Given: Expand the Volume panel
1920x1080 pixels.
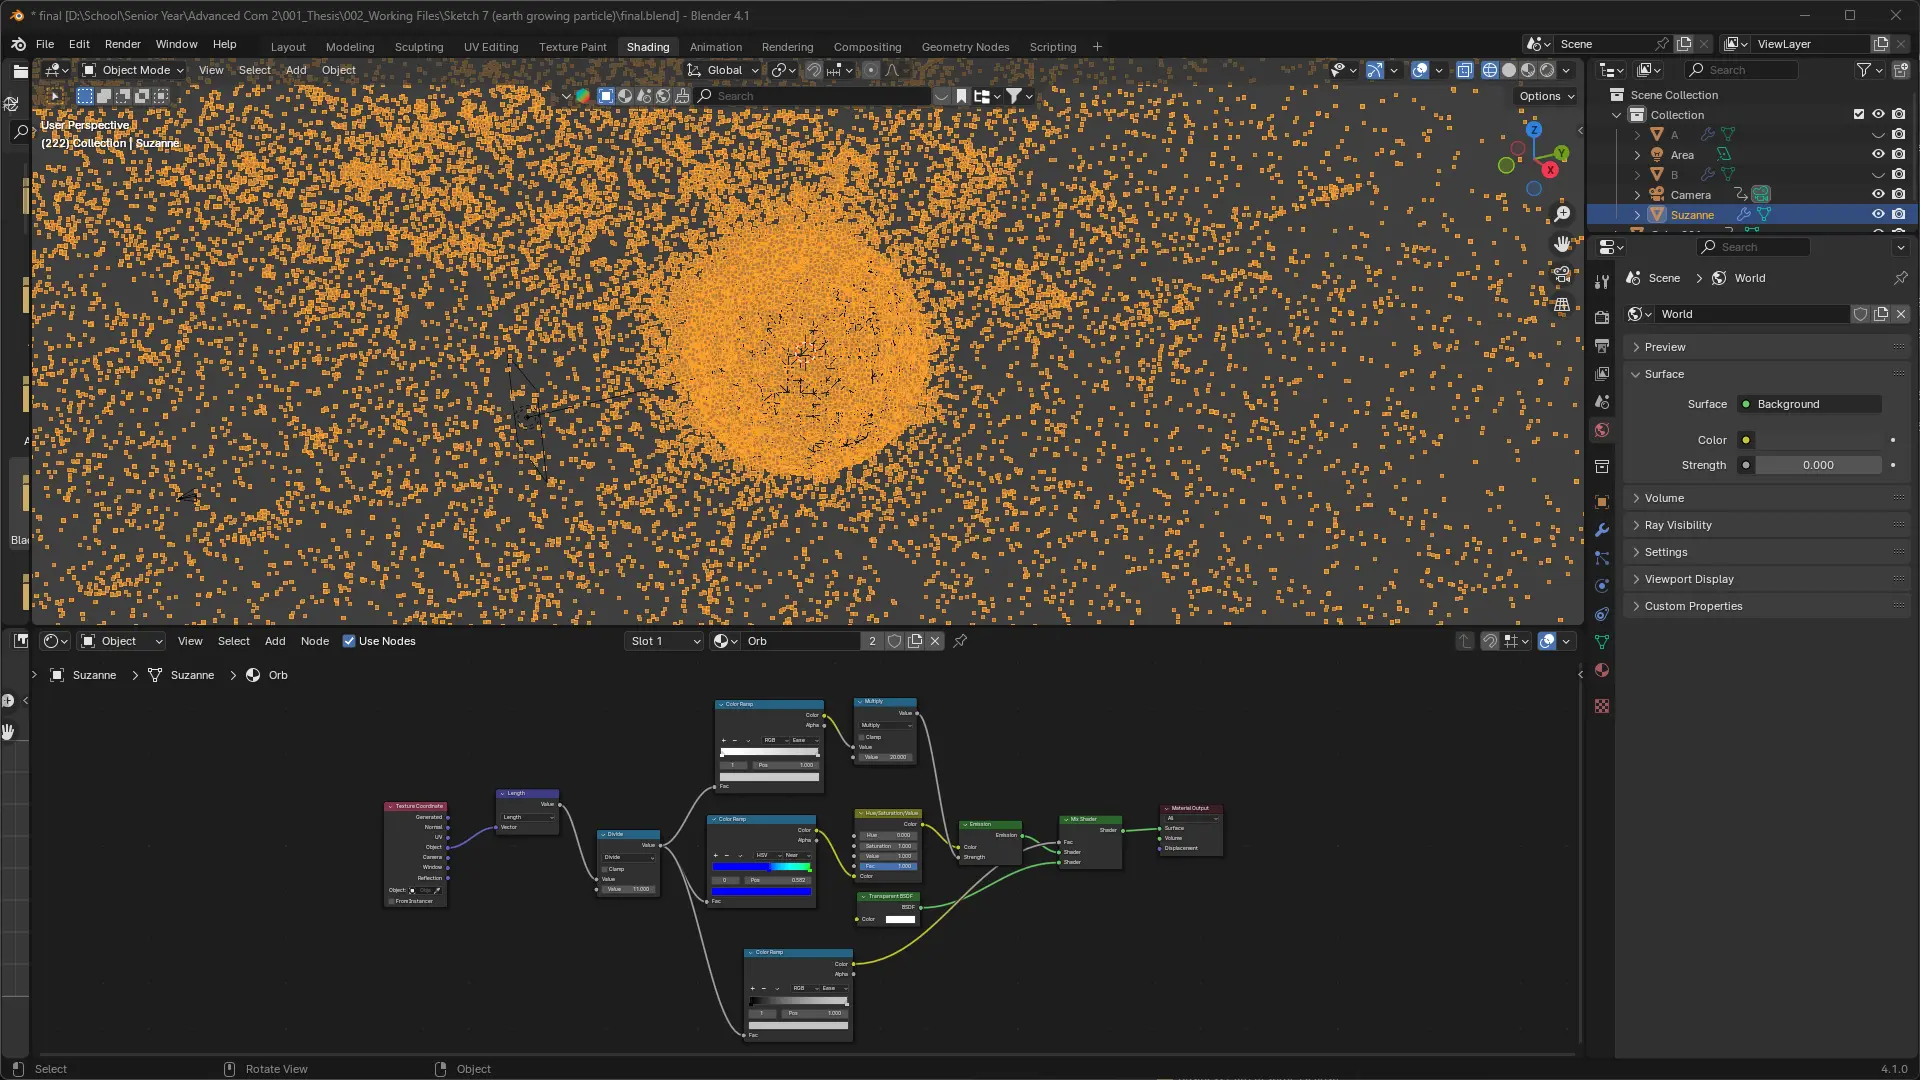Looking at the screenshot, I should pyautogui.click(x=1664, y=498).
